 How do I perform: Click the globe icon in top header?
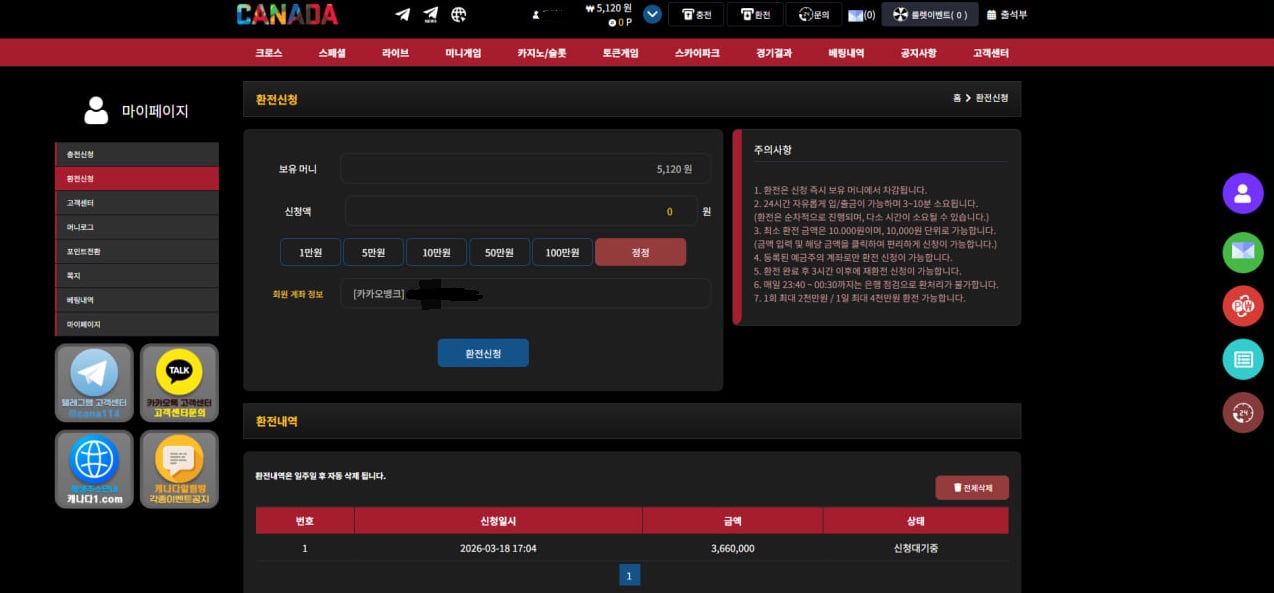pyautogui.click(x=459, y=15)
